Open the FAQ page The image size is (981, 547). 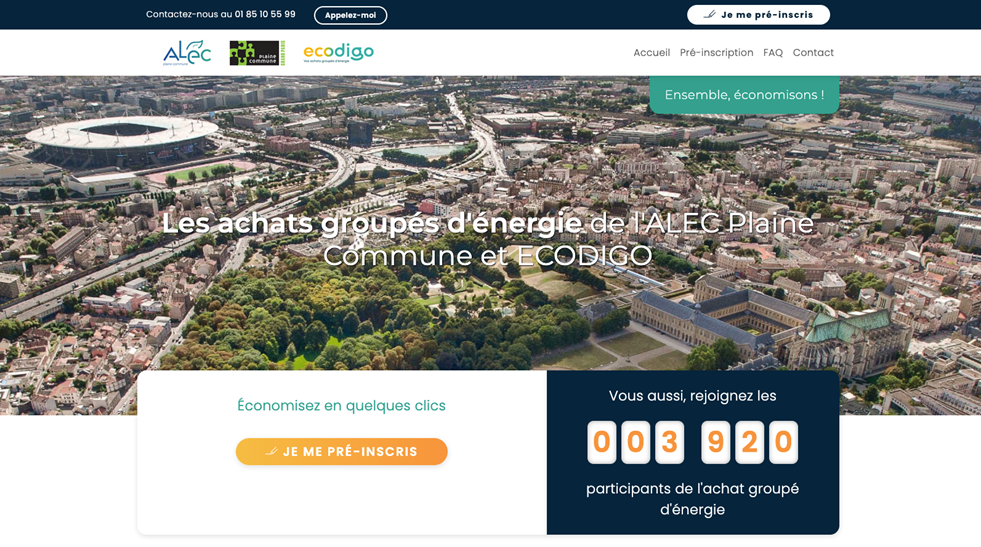773,53
